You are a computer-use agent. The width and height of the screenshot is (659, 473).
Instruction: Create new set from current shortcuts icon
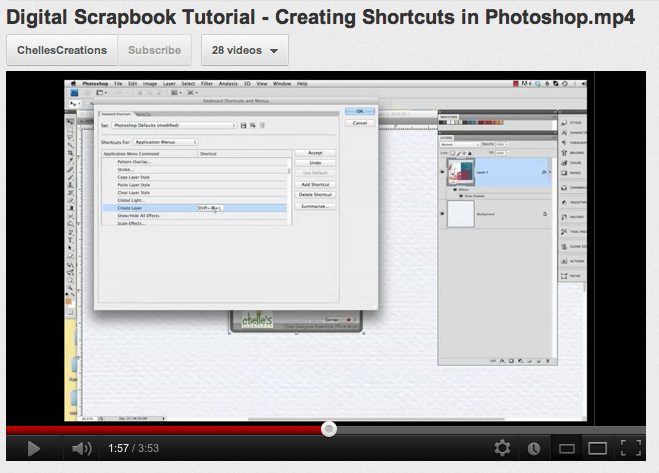pos(253,125)
